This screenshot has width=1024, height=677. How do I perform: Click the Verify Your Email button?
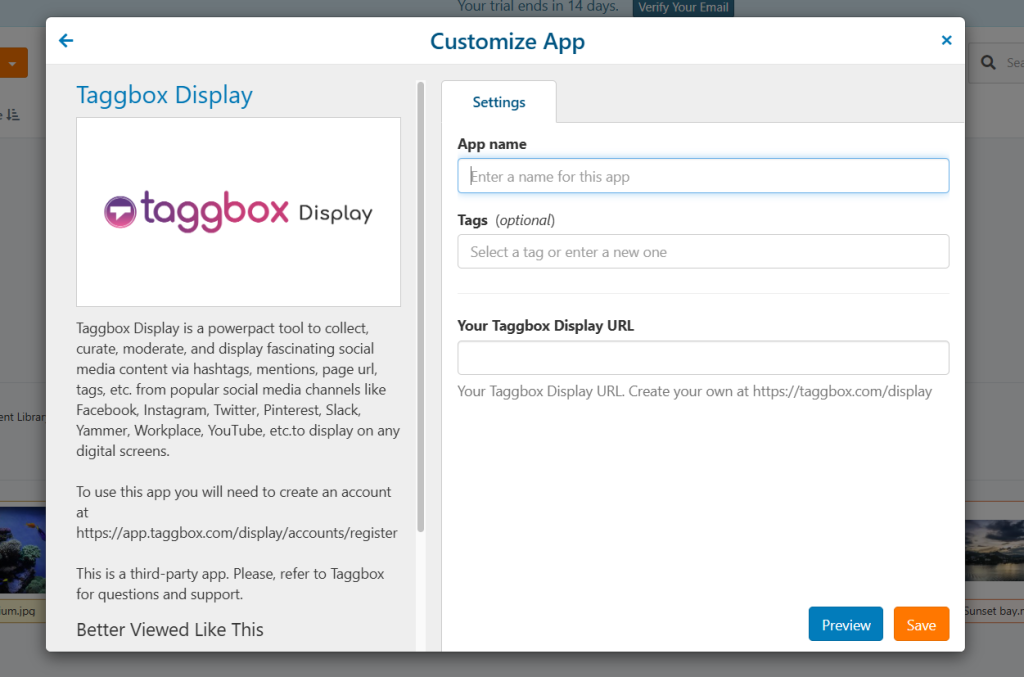pyautogui.click(x=683, y=7)
